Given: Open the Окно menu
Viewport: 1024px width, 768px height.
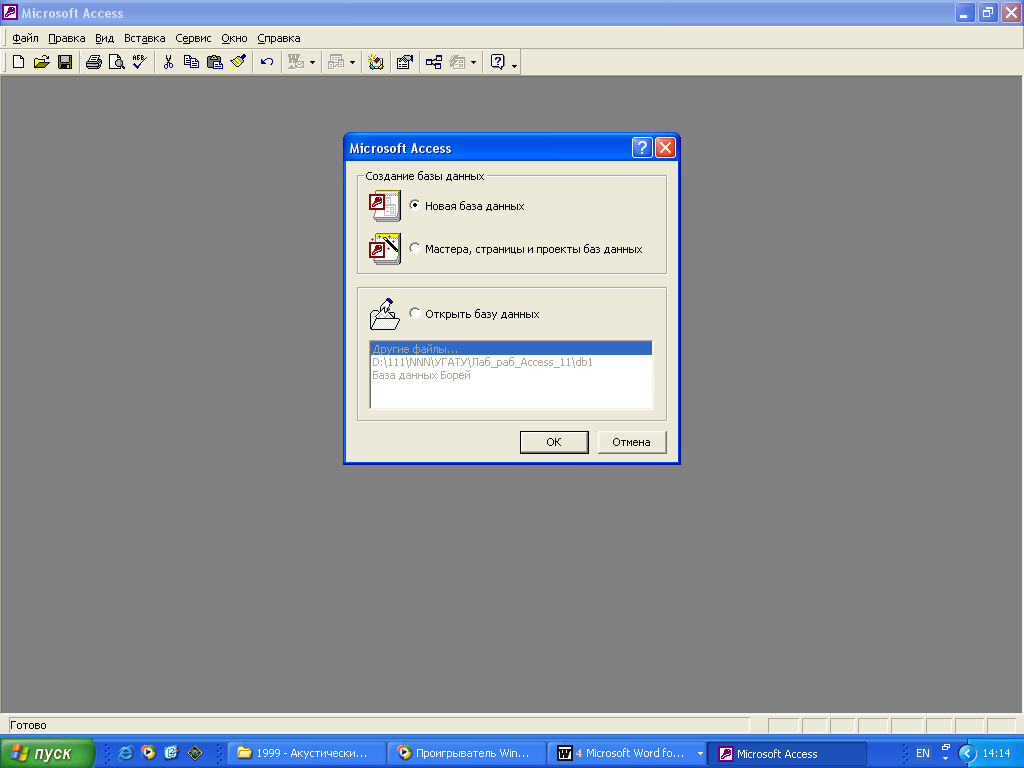Looking at the screenshot, I should coord(234,38).
